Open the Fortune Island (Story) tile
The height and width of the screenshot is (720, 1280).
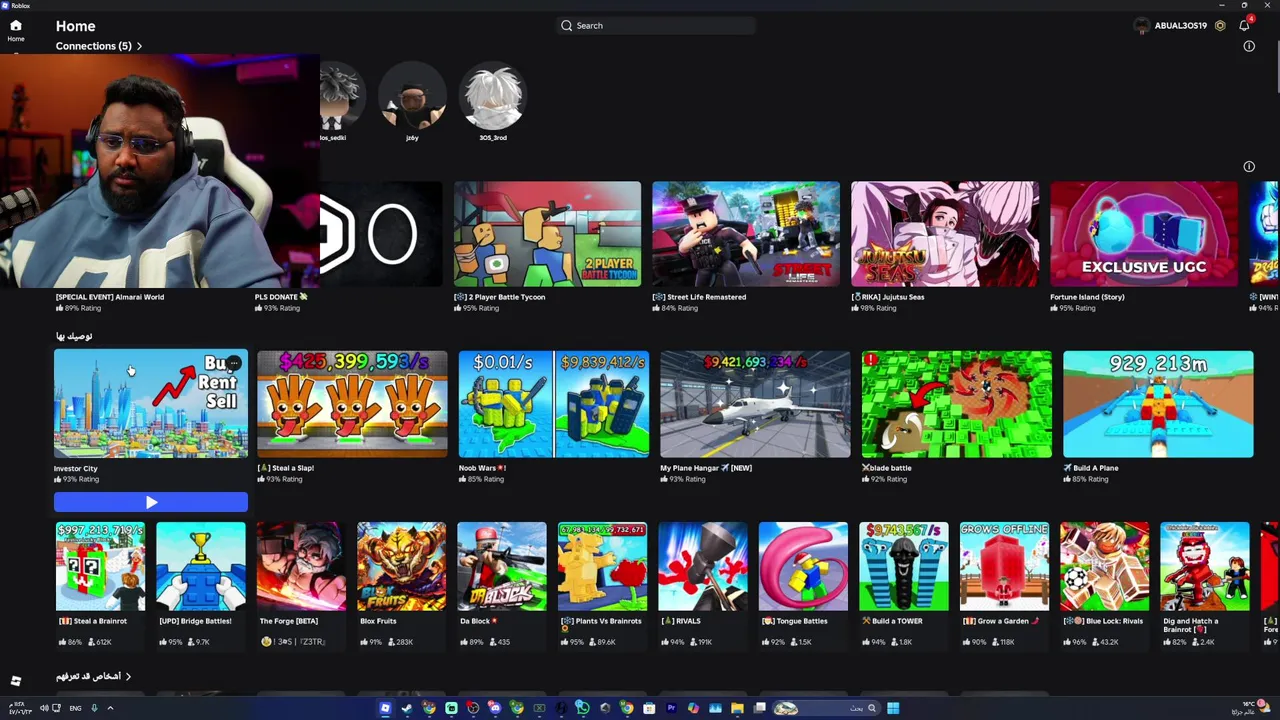point(1144,234)
